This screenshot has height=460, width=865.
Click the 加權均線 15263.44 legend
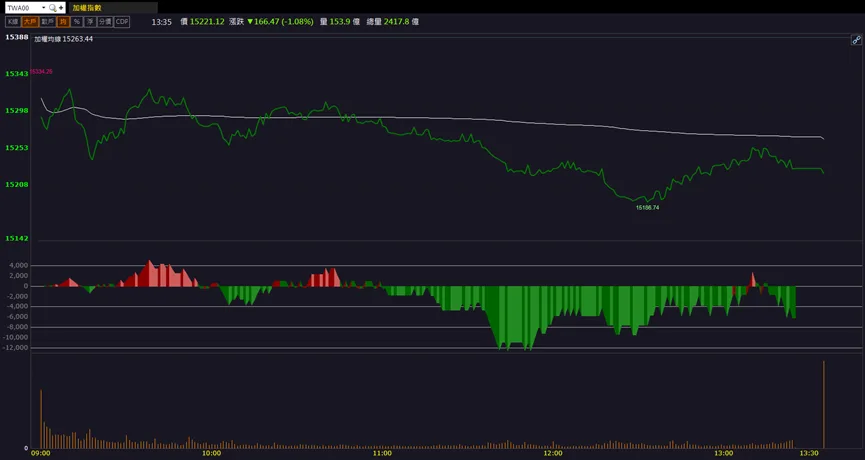tap(63, 39)
